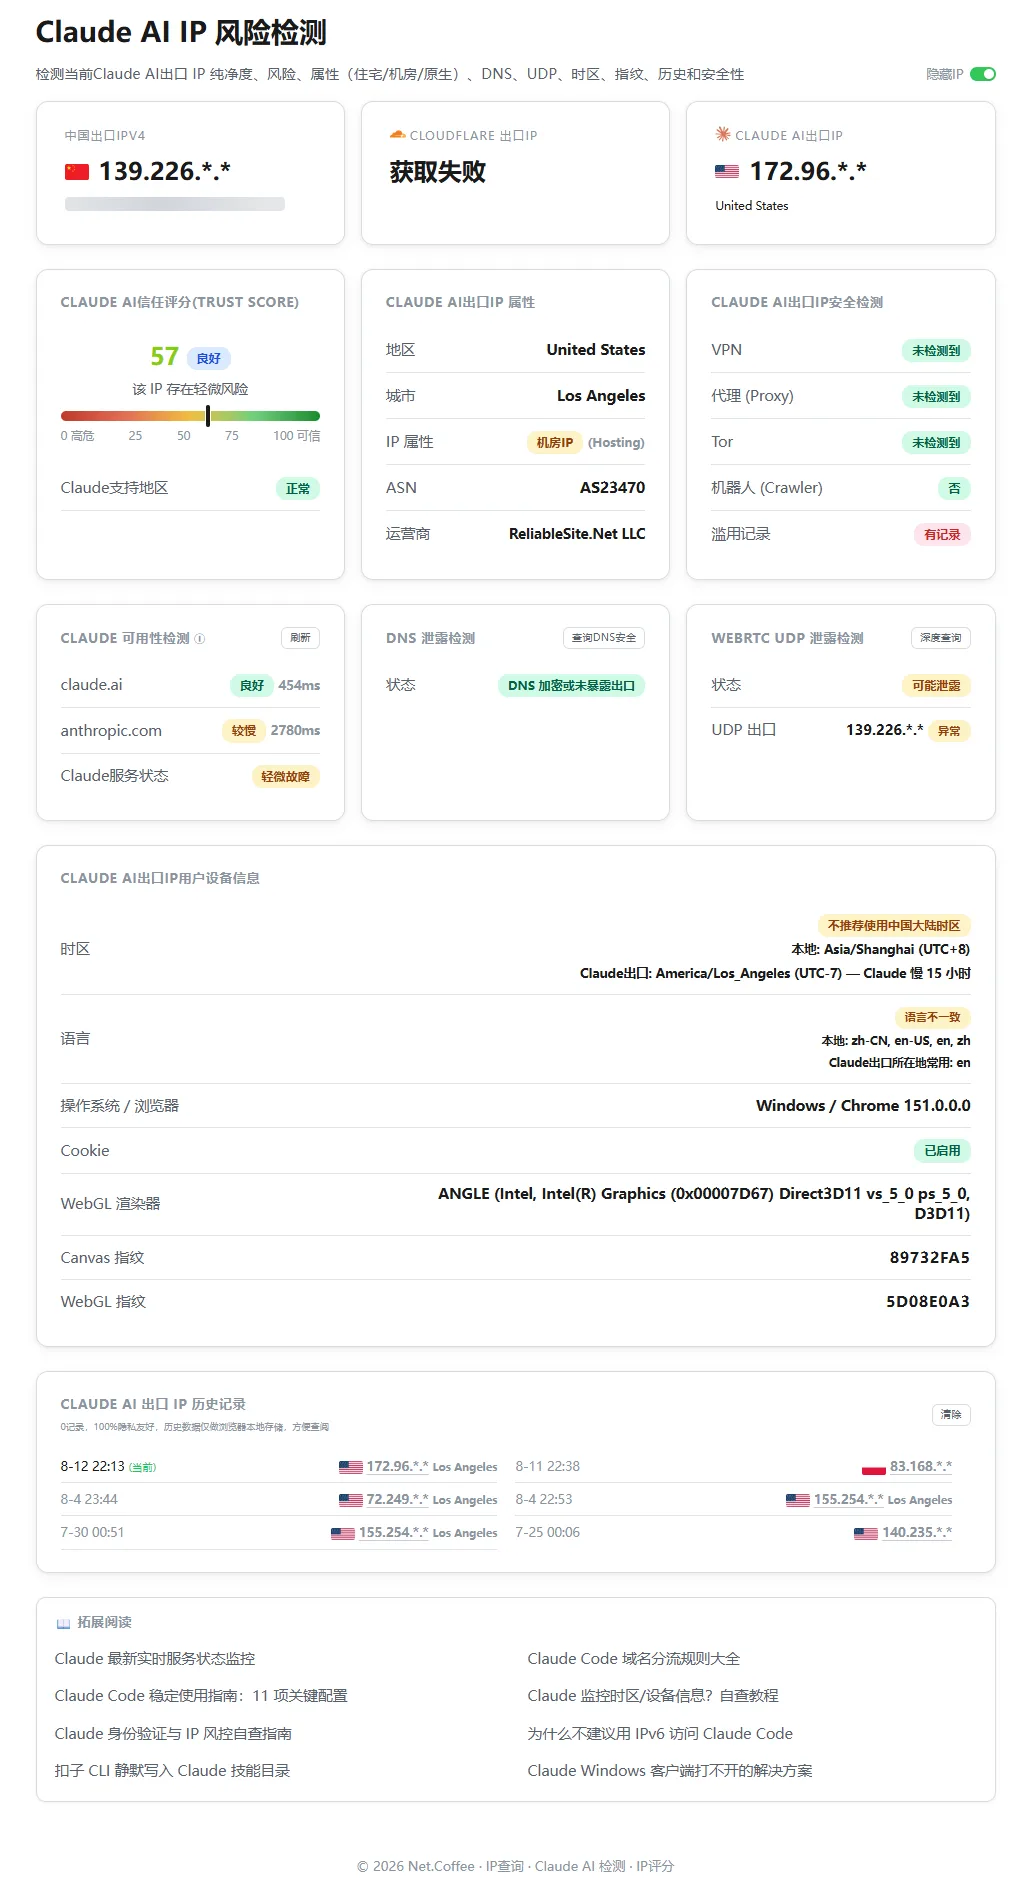Image resolution: width=1022 pixels, height=1890 pixels.
Task: Click the US flag beside 172.96 at top
Action: [x=727, y=172]
